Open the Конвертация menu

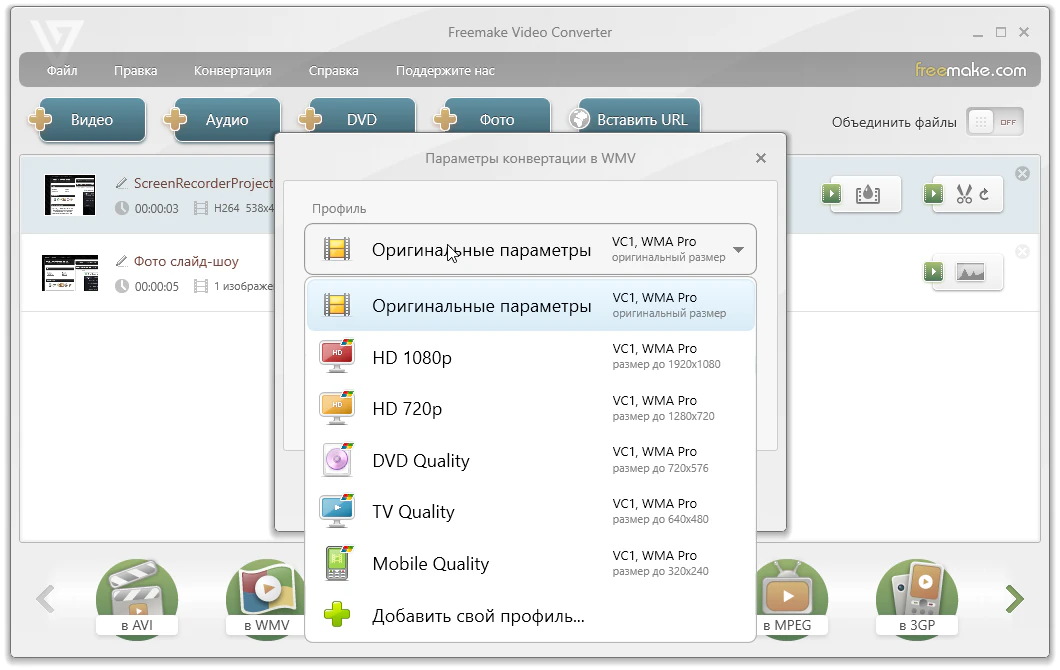(x=232, y=71)
